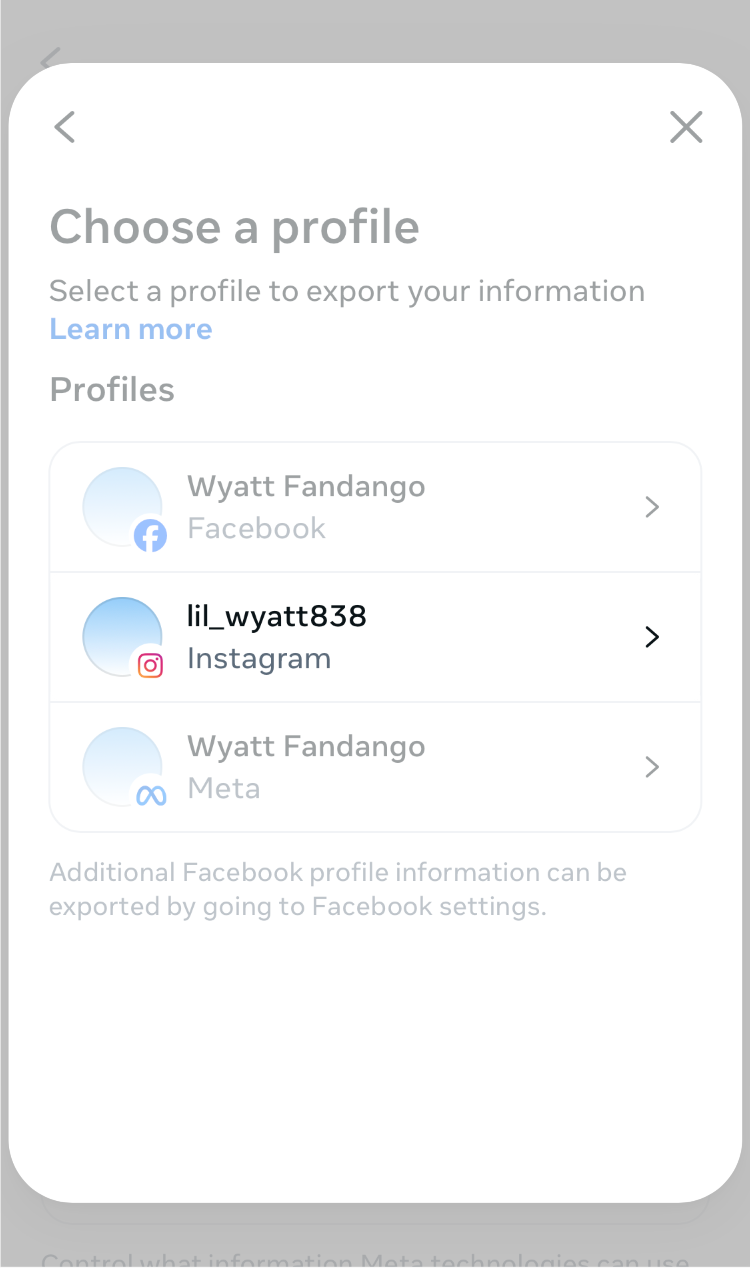Select Wyatt Fandango name in Meta row

(306, 747)
